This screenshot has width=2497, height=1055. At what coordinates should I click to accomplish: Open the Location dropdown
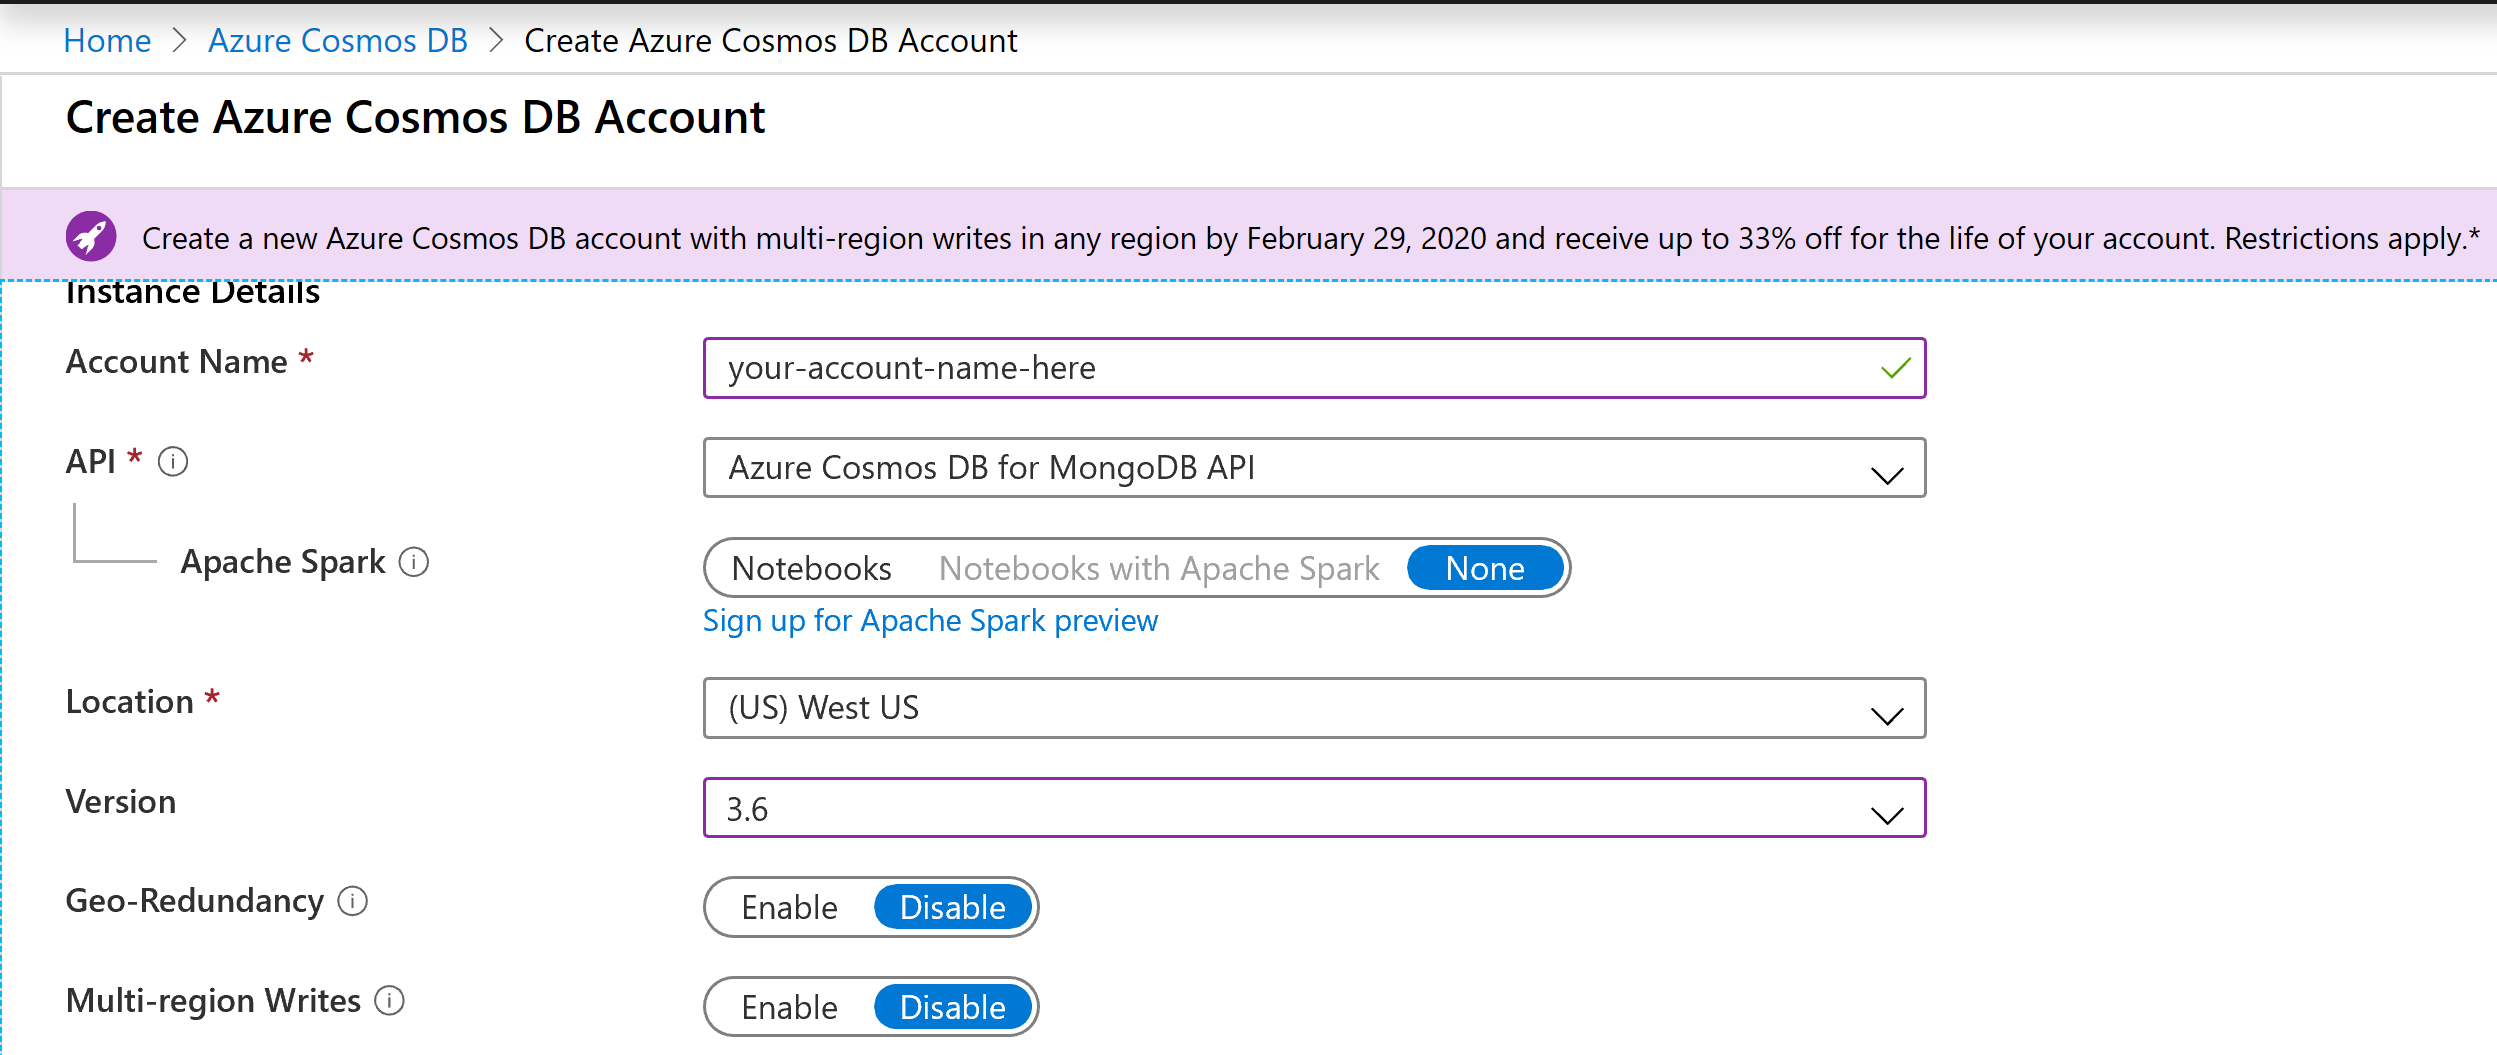tap(1314, 708)
